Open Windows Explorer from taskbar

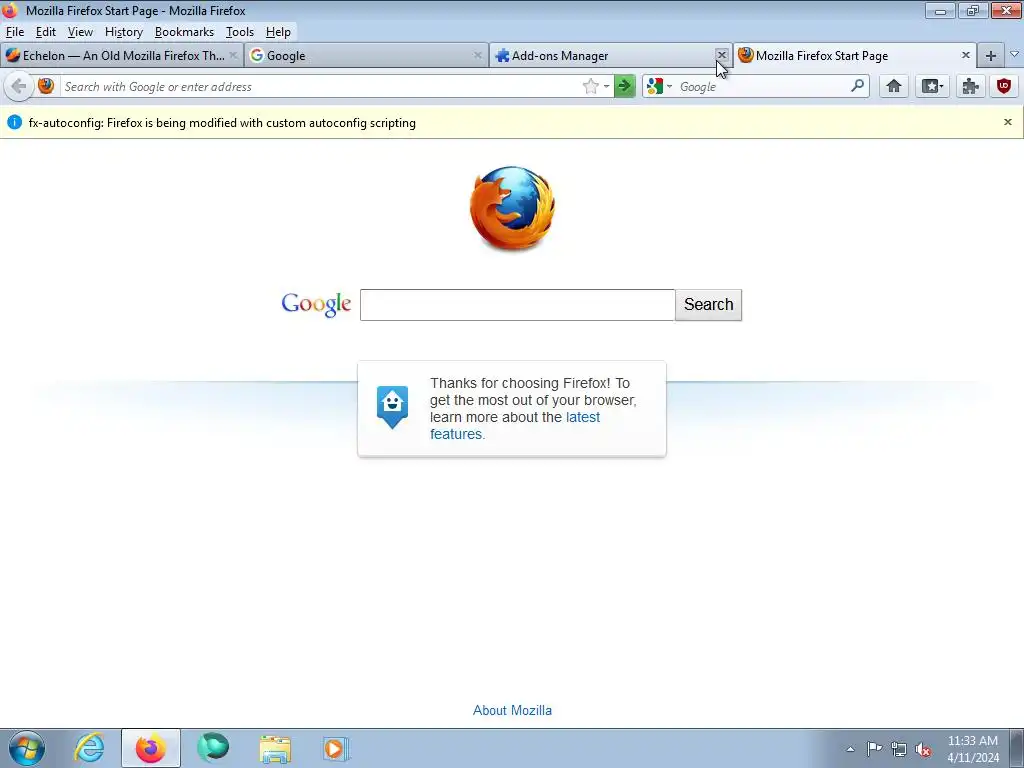[x=275, y=748]
